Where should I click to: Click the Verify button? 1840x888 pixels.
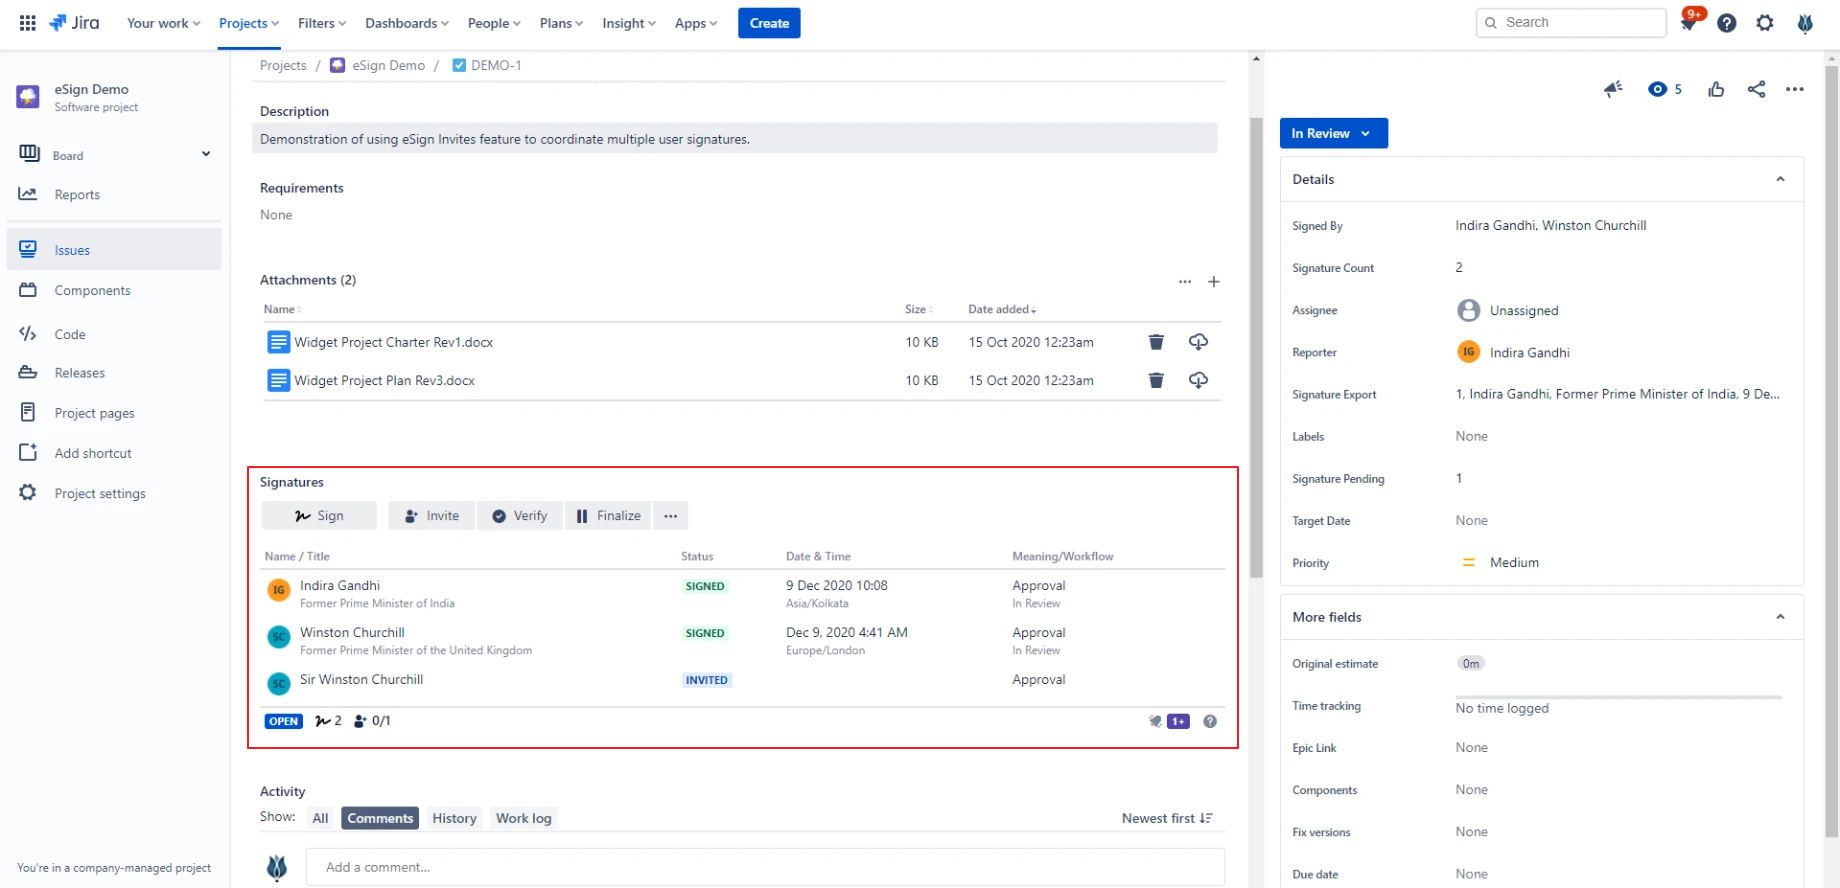(520, 516)
